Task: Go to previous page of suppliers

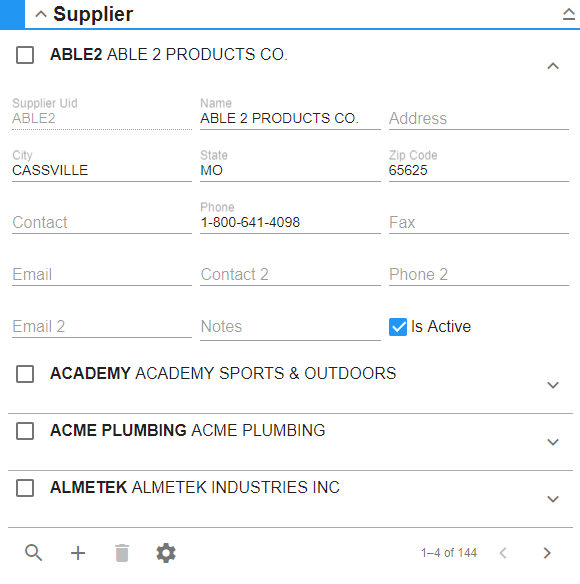Action: pos(503,553)
